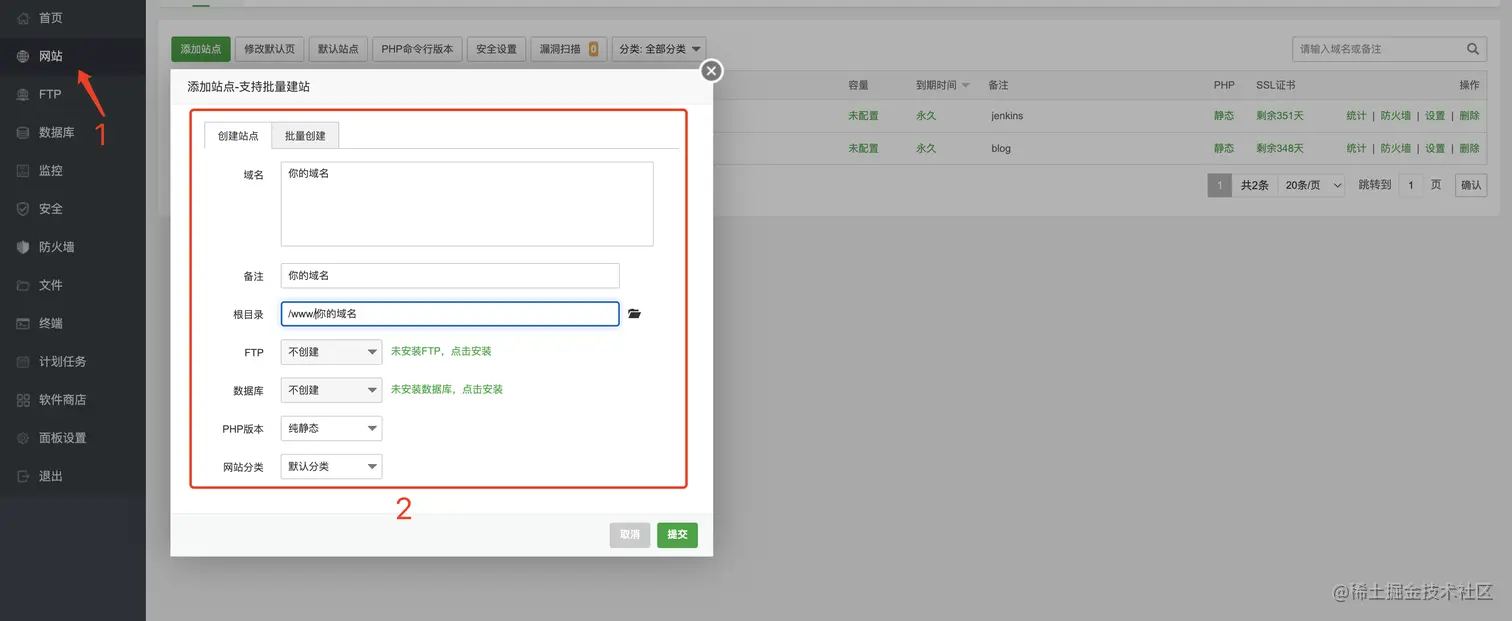Image resolution: width=1512 pixels, height=621 pixels.
Task: Click 统计 link in jenkins row
Action: tap(1356, 116)
